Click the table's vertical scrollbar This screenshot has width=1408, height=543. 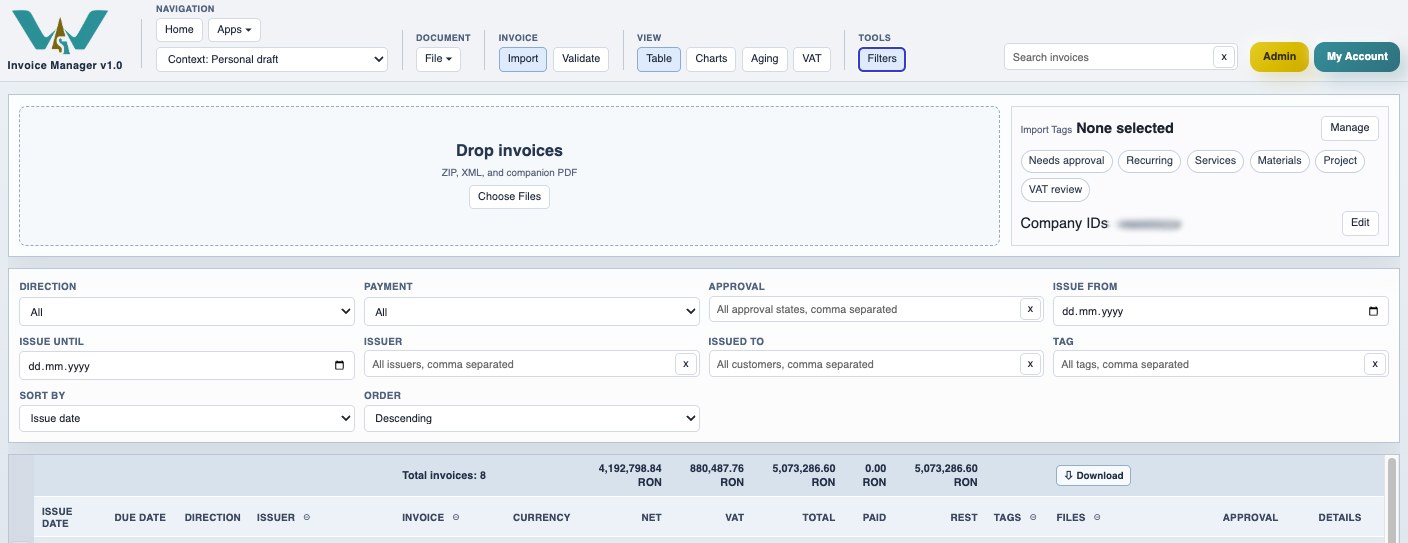click(x=1391, y=499)
